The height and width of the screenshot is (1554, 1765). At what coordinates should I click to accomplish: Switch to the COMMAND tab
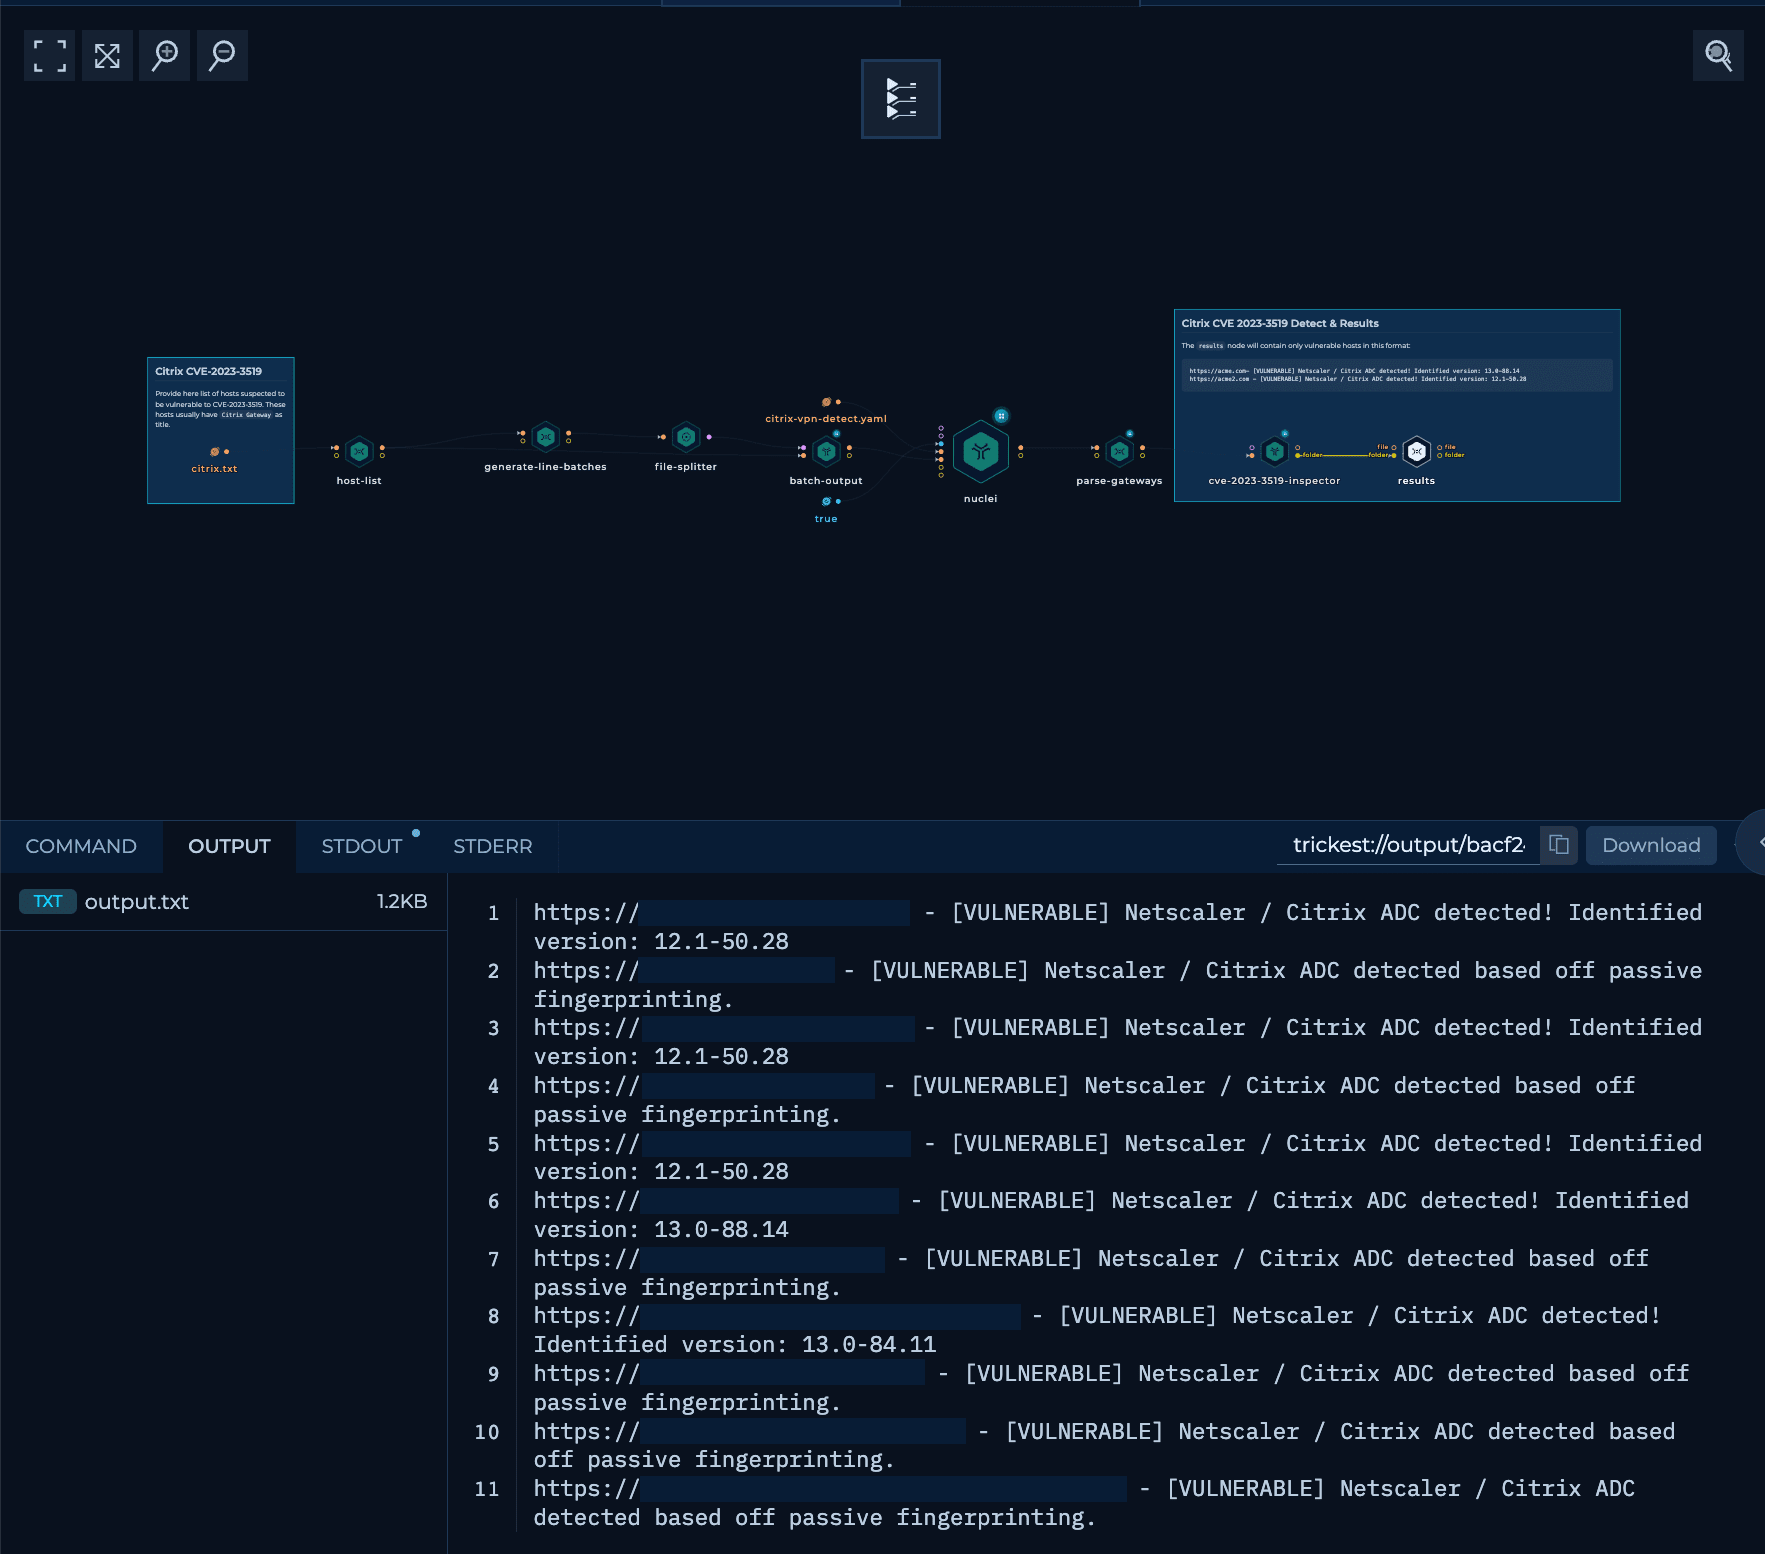(x=81, y=846)
